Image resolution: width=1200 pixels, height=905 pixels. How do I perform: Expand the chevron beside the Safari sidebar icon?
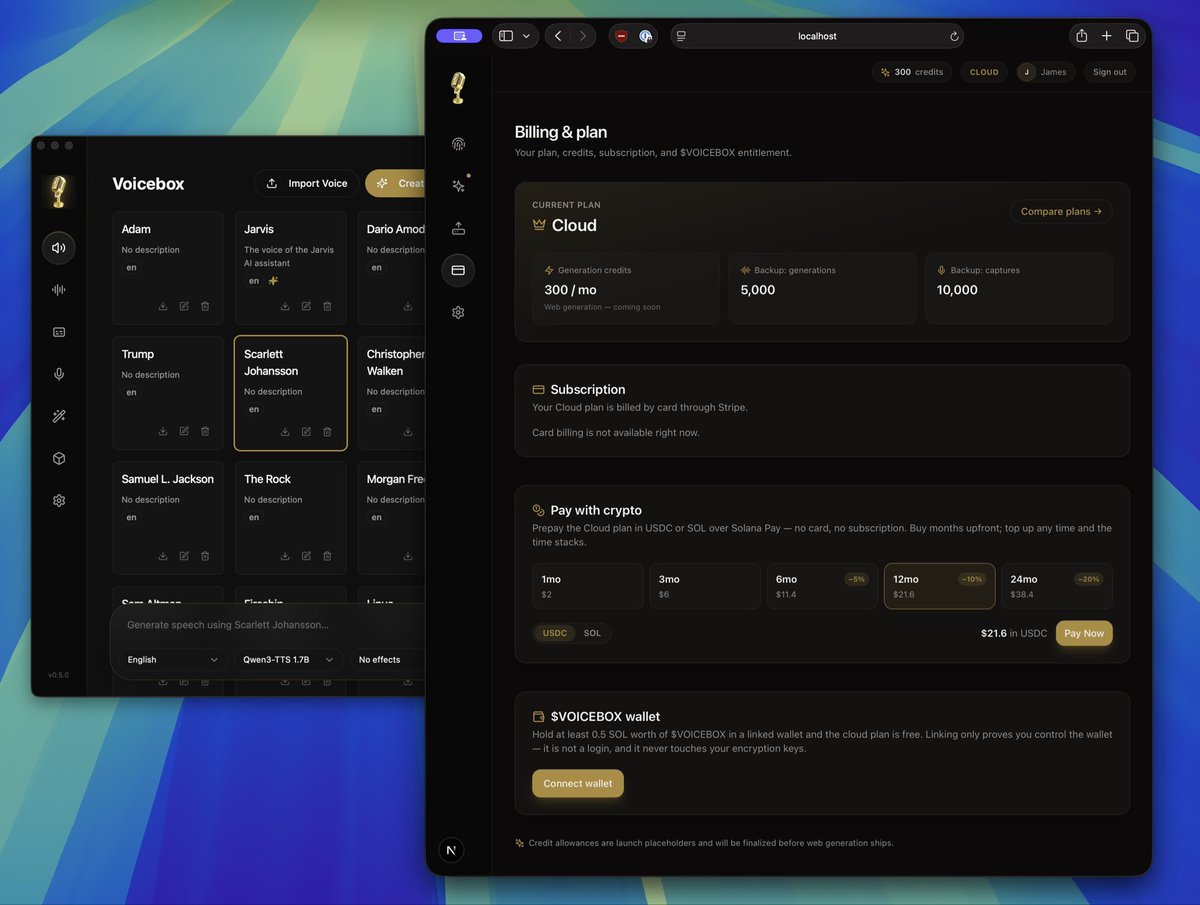[526, 36]
